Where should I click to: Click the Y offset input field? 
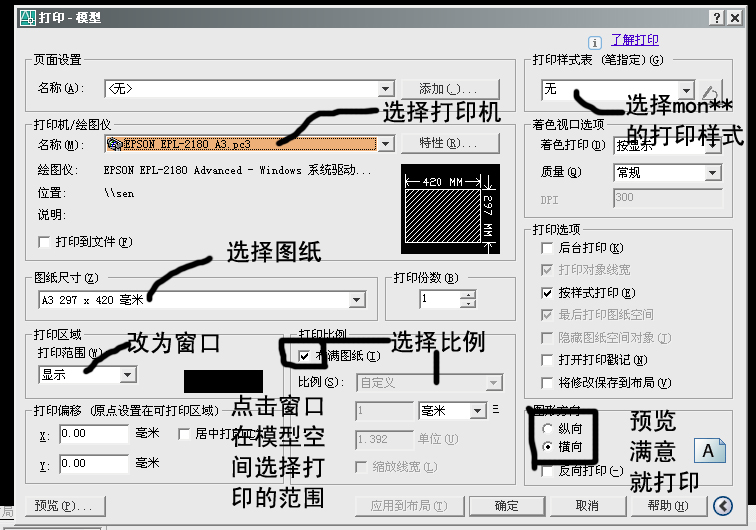tap(94, 463)
